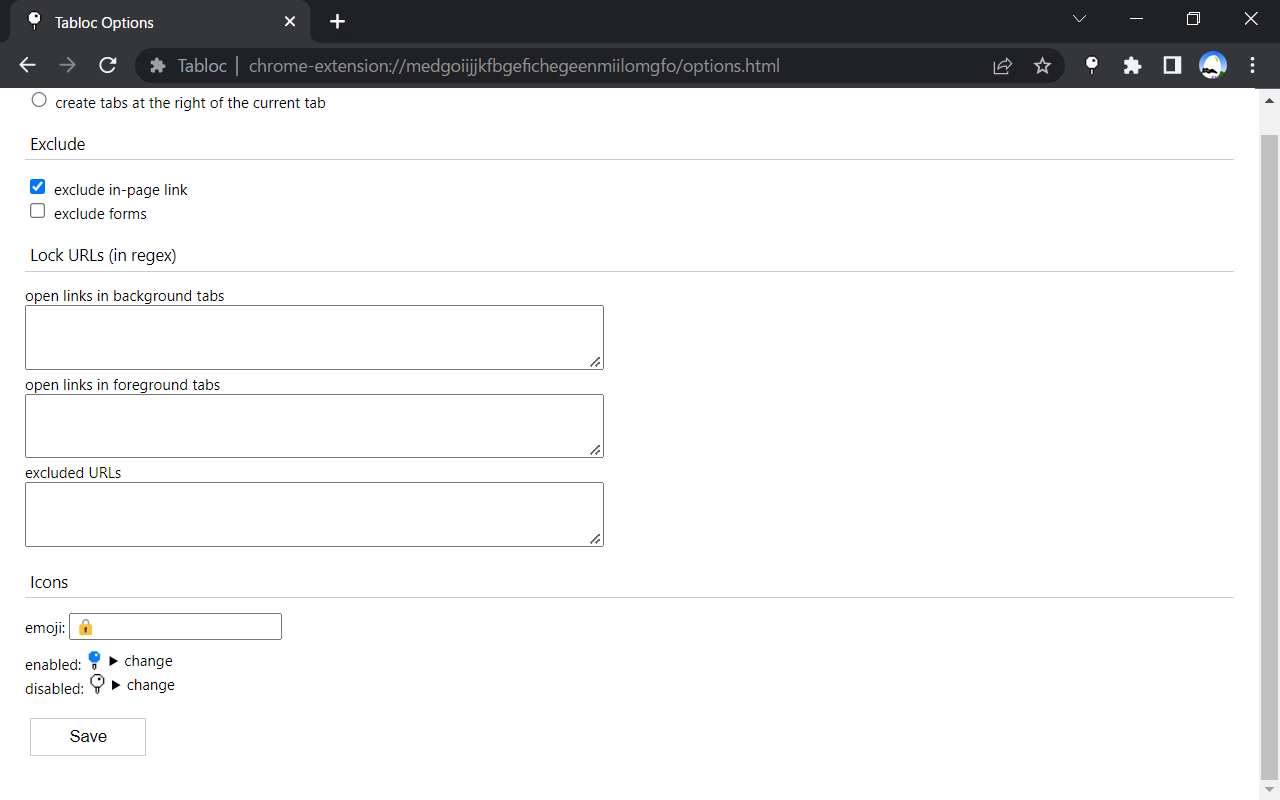This screenshot has width=1280, height=800.
Task: Select the address bar URL
Action: 514,66
